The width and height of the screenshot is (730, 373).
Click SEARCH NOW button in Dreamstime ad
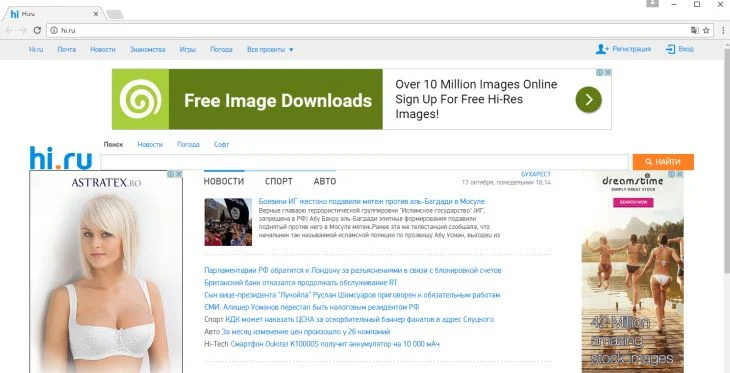tap(633, 203)
